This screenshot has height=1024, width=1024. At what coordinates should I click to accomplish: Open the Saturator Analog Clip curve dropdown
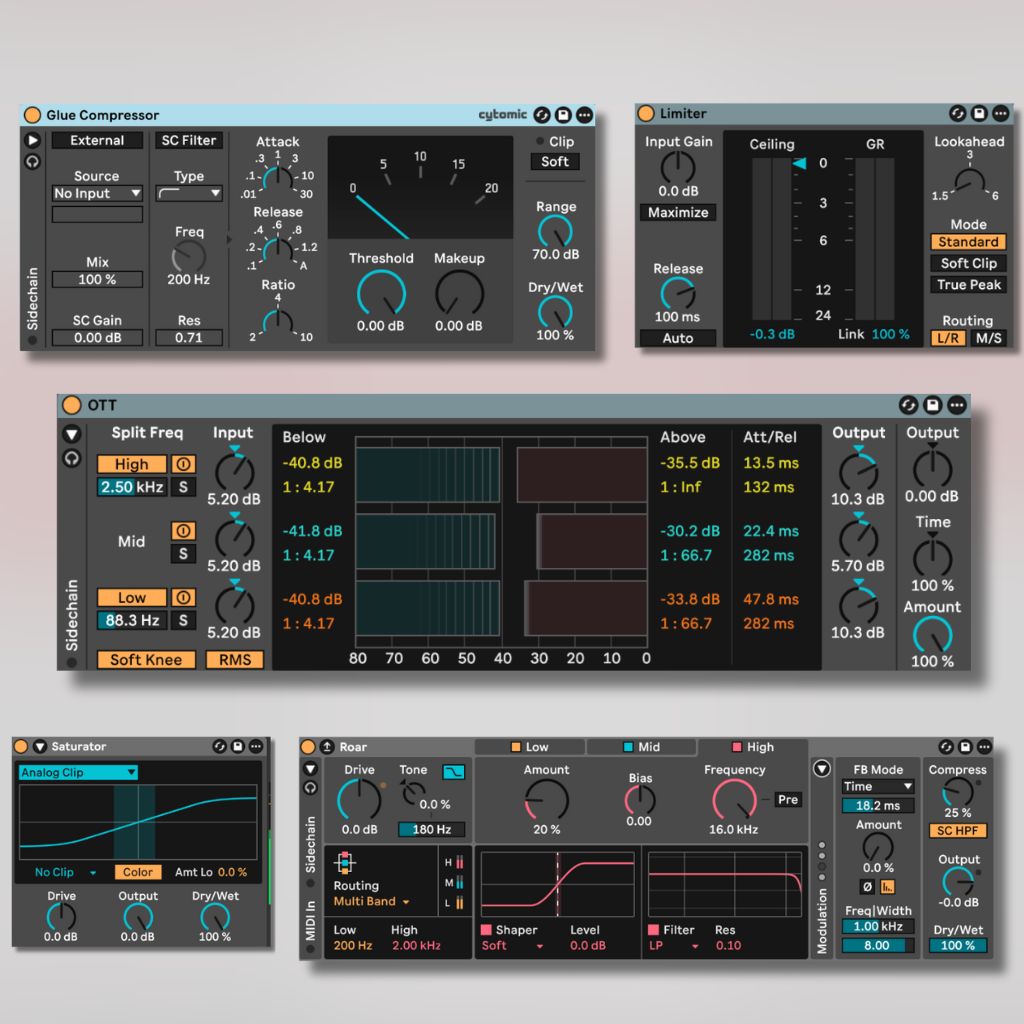[x=78, y=772]
